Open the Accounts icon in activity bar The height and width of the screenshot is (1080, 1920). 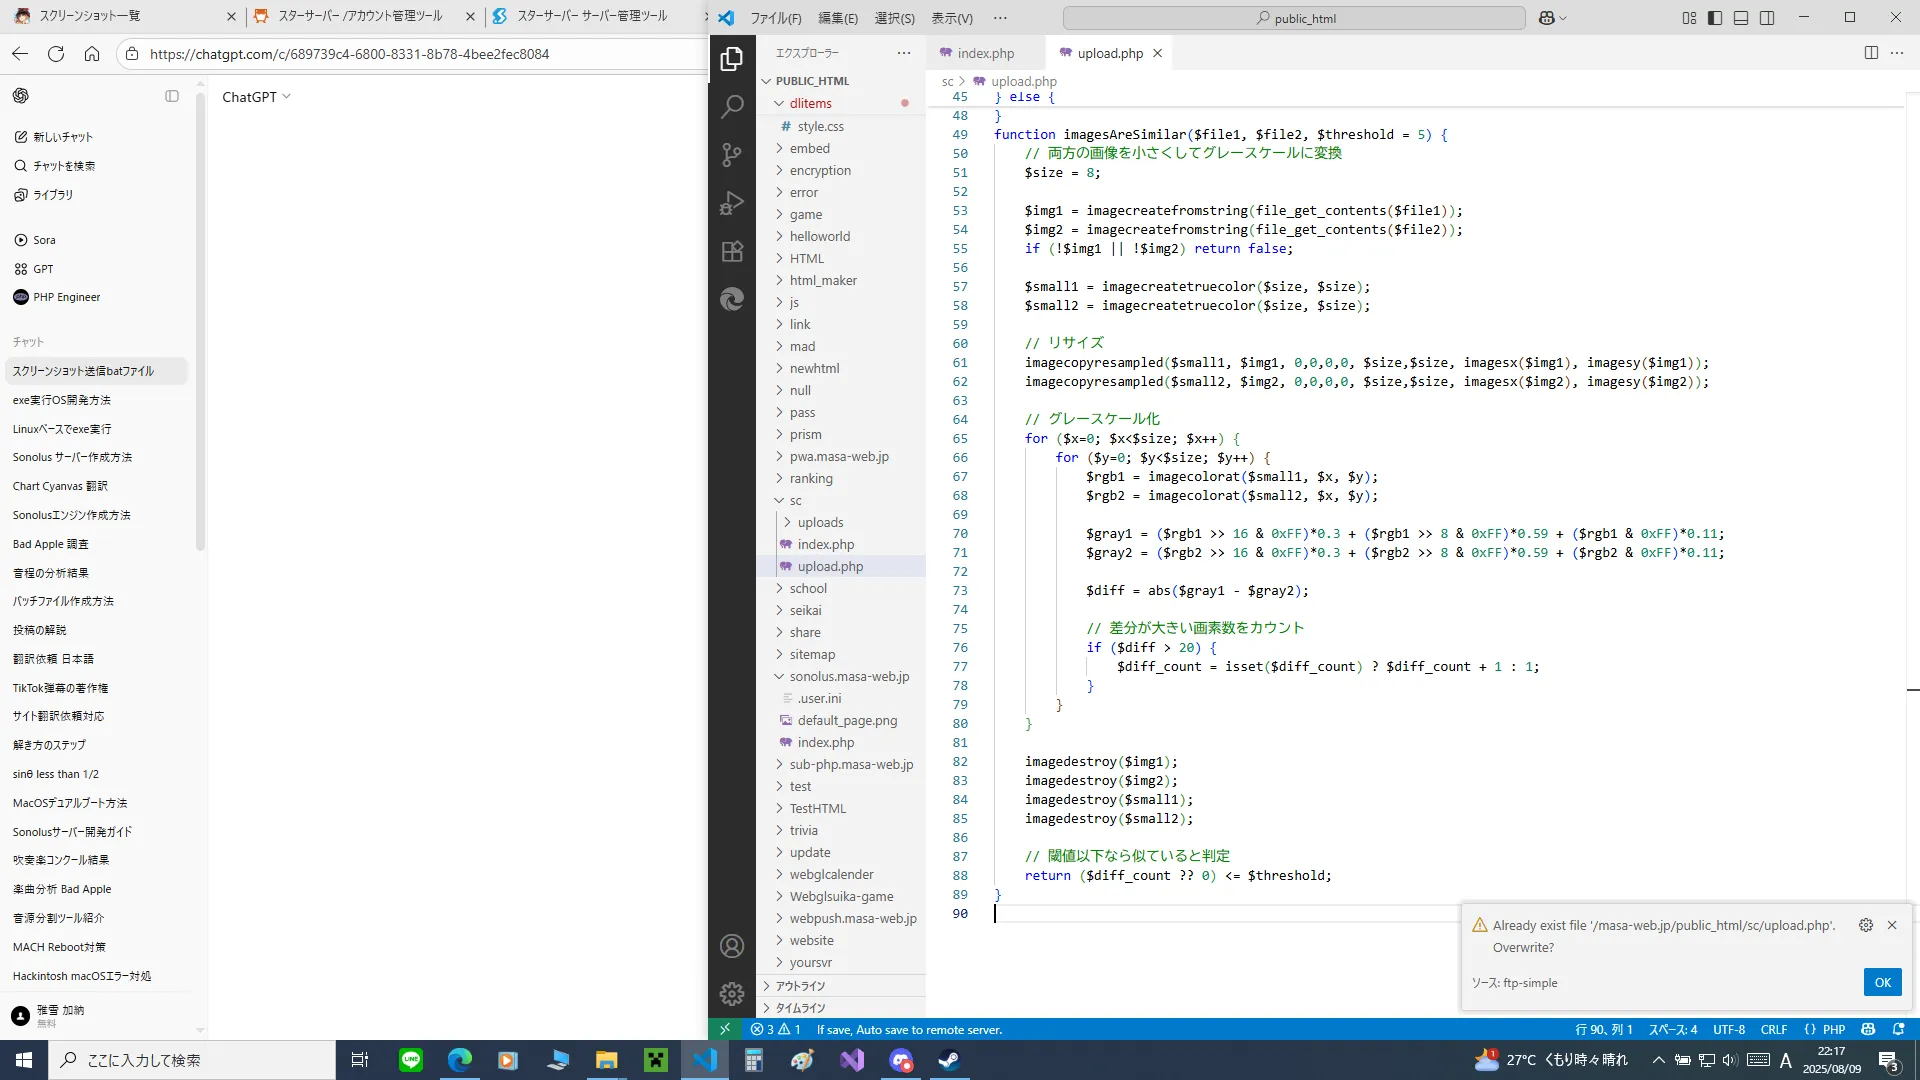[x=732, y=946]
